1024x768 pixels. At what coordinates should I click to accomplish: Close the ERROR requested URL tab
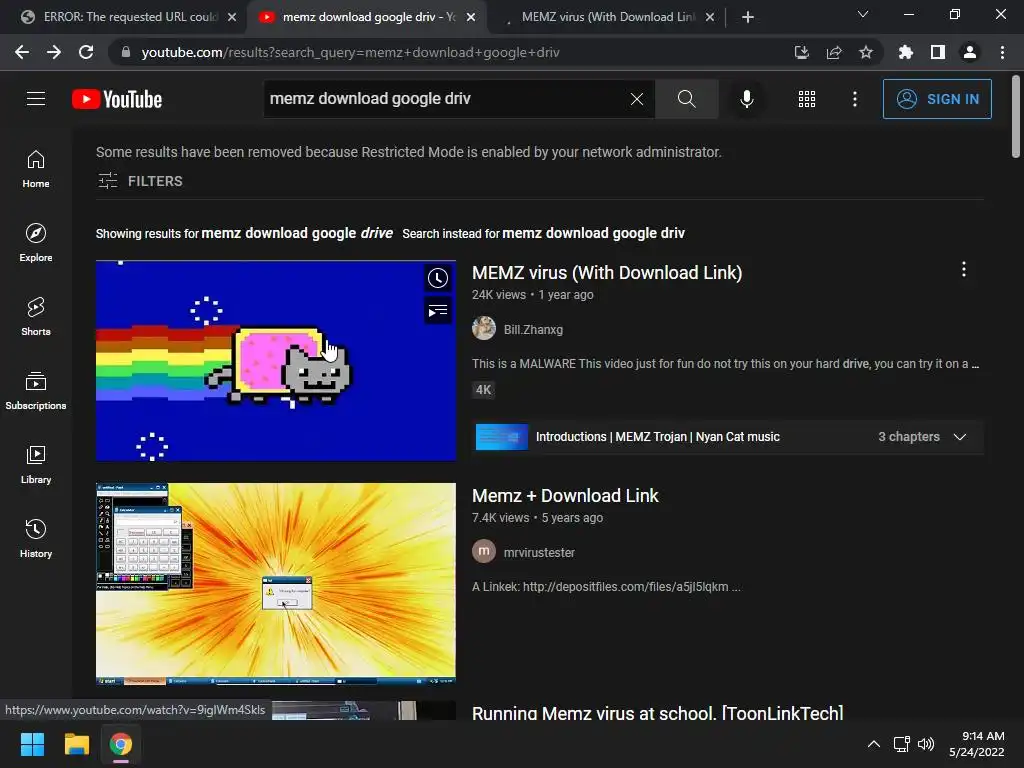click(x=232, y=17)
